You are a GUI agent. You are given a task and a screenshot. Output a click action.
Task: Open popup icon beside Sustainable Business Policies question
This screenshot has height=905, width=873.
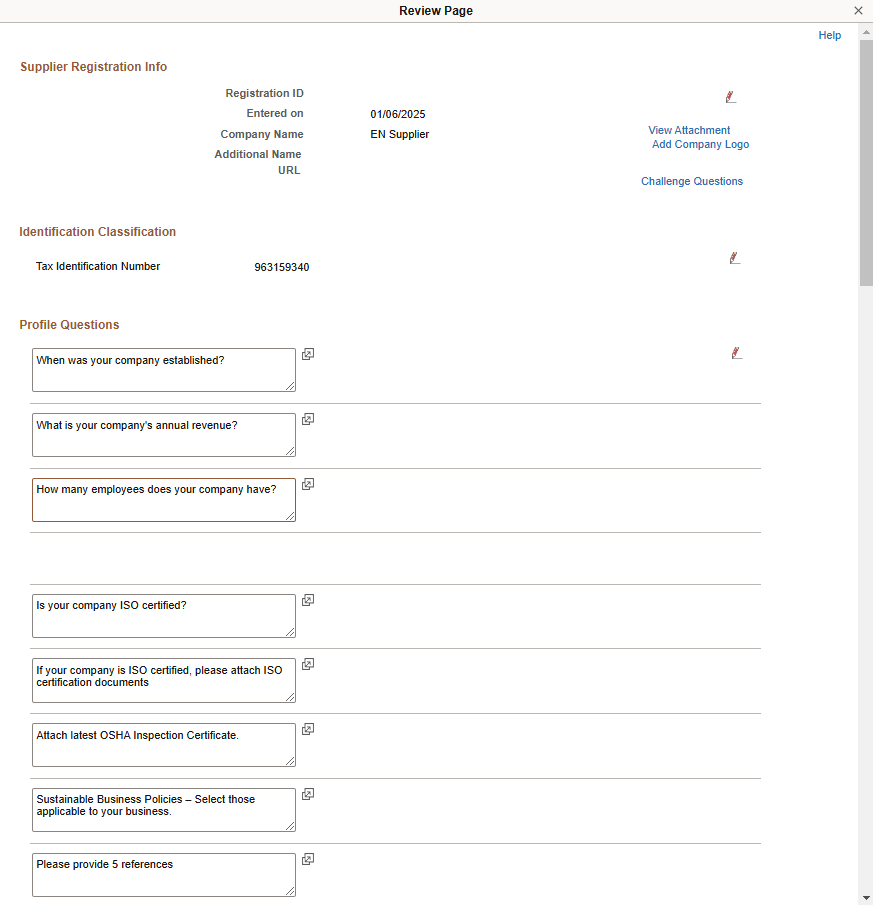308,795
